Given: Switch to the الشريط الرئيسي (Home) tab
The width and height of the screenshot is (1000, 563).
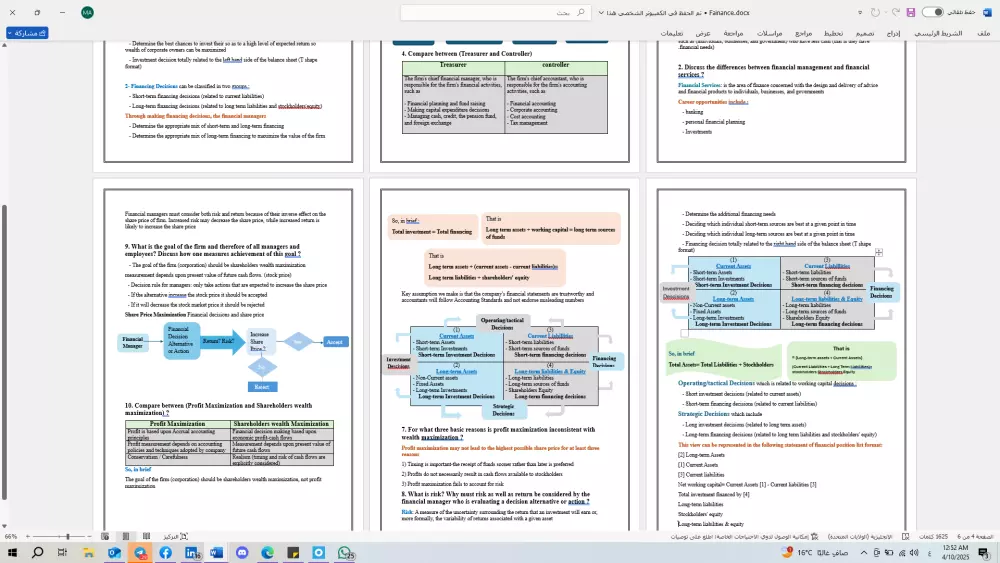Looking at the screenshot, I should click(x=938, y=33).
